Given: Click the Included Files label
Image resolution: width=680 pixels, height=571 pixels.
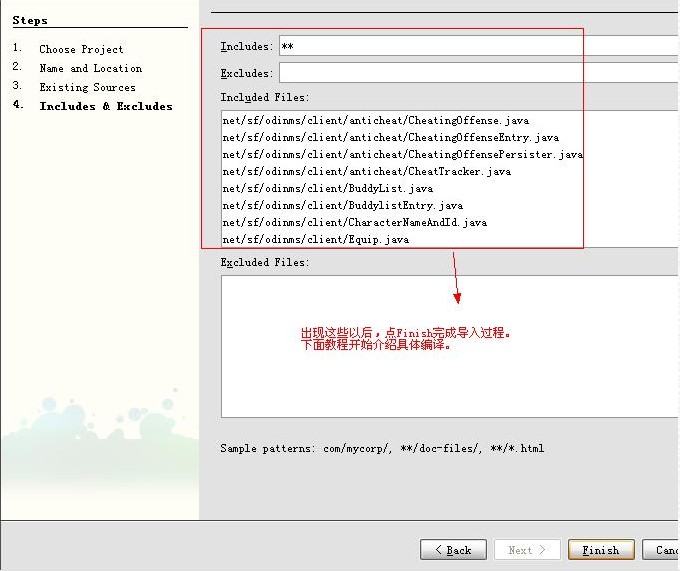Looking at the screenshot, I should tap(265, 97).
